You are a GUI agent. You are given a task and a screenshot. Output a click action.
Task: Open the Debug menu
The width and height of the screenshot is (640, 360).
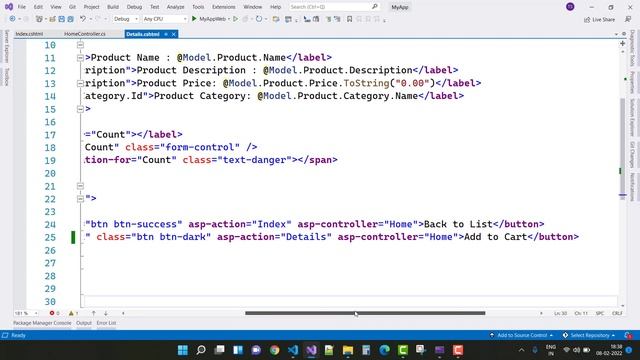134,7
